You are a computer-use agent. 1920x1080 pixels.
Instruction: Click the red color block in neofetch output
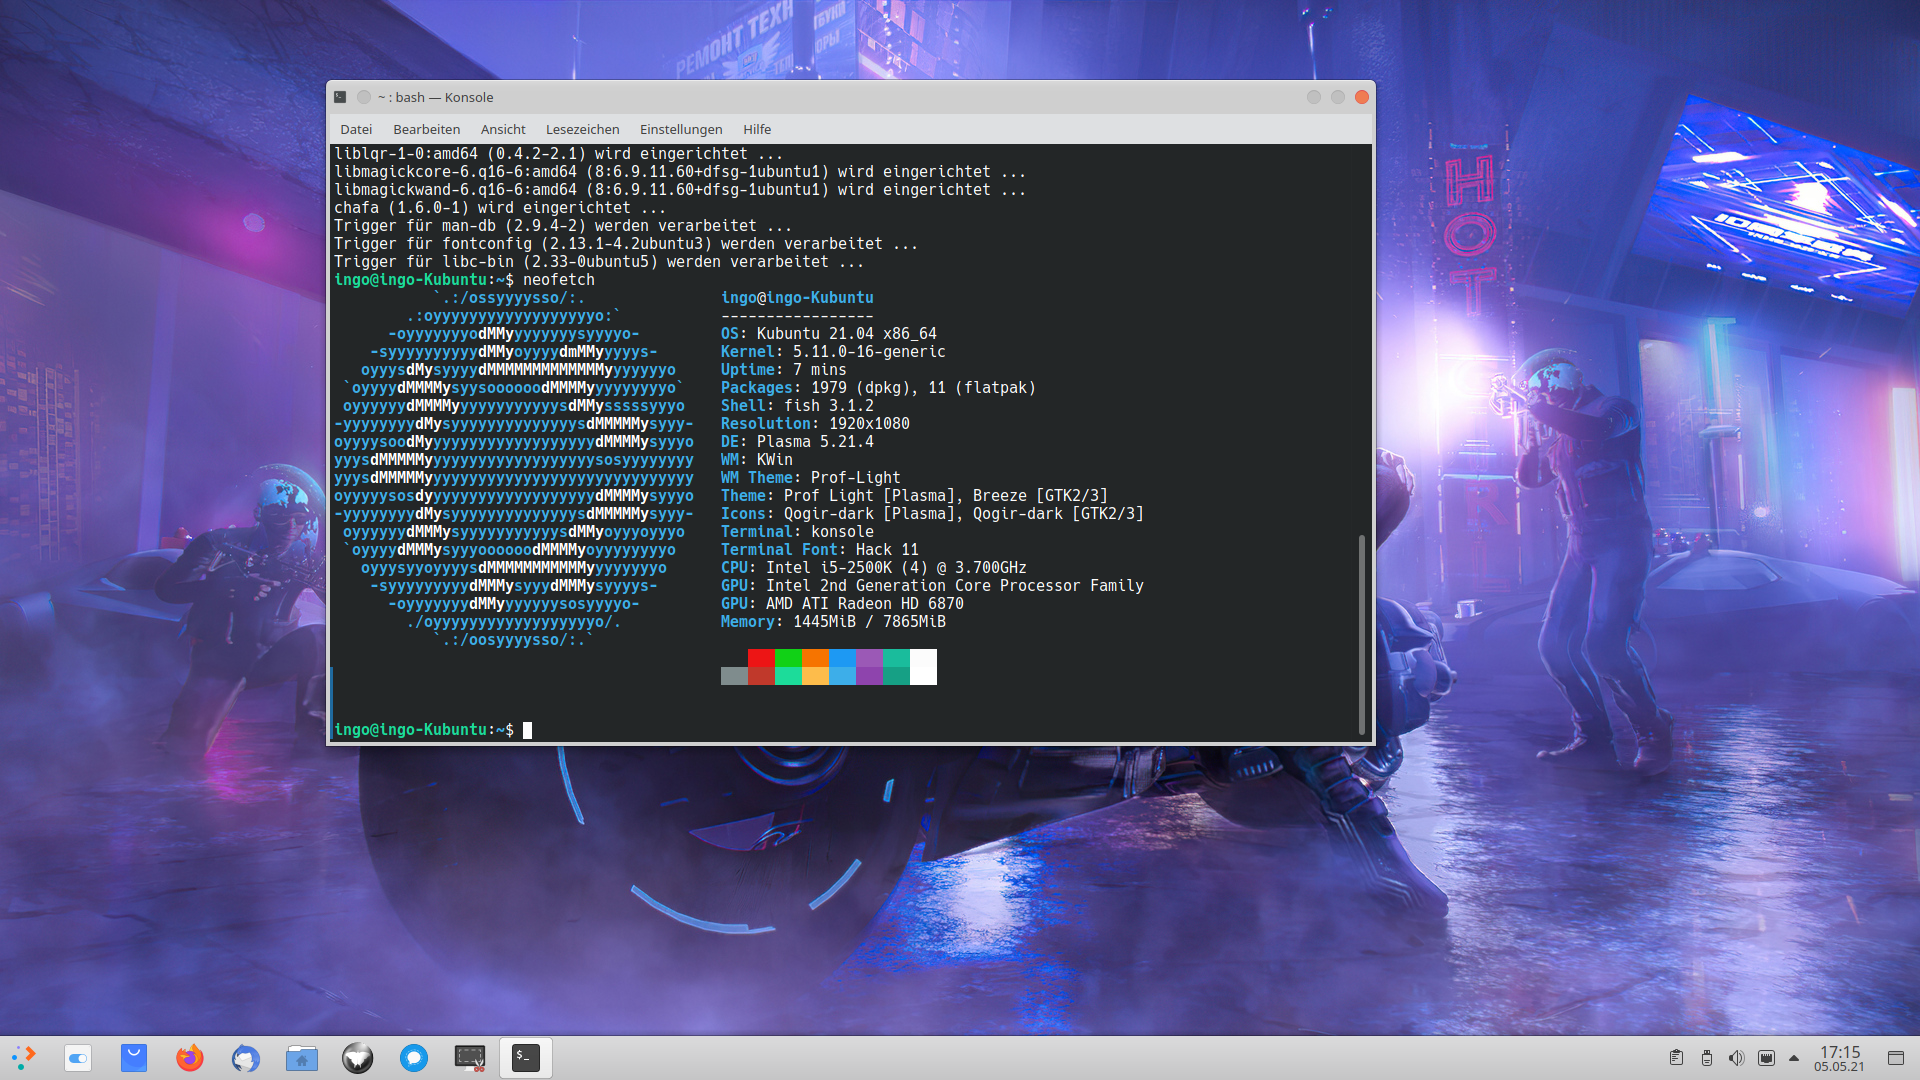pos(761,658)
